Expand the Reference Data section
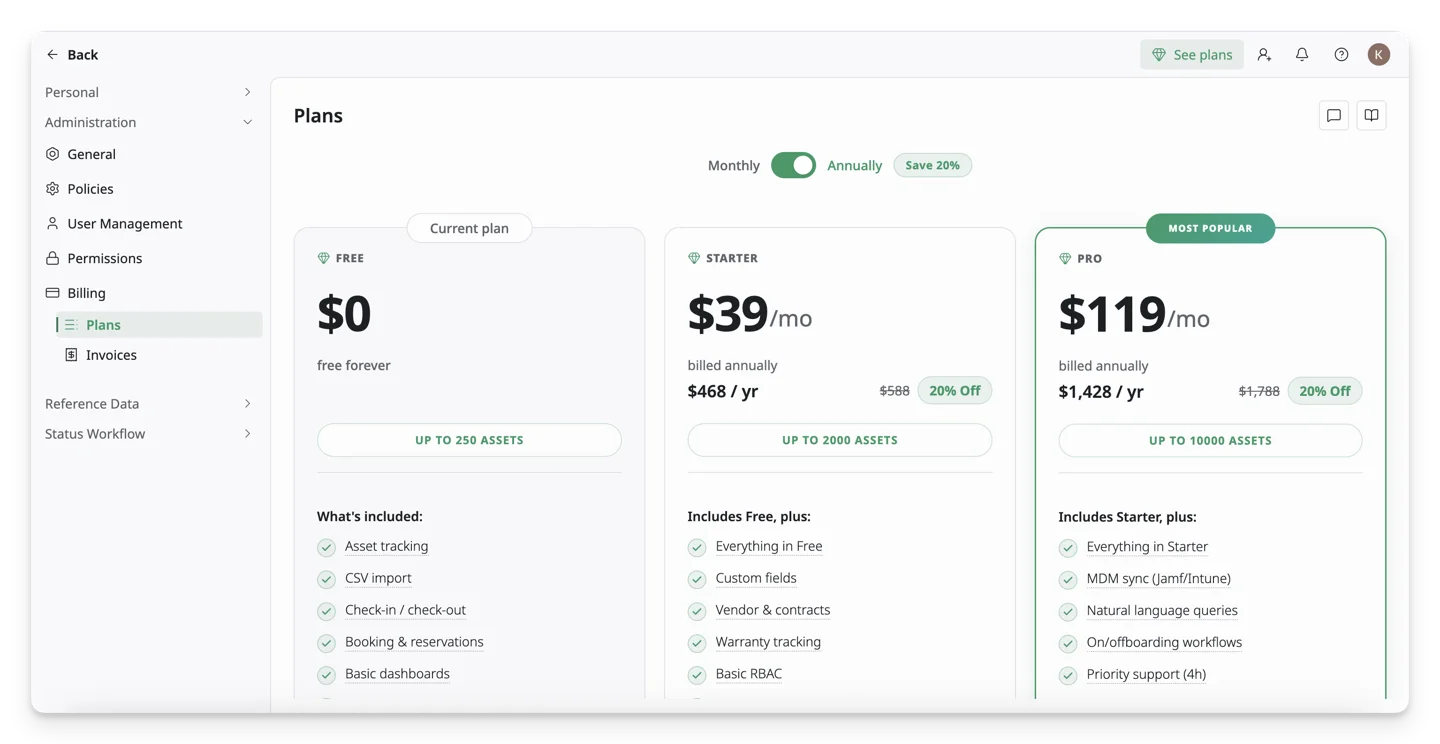 pos(149,404)
